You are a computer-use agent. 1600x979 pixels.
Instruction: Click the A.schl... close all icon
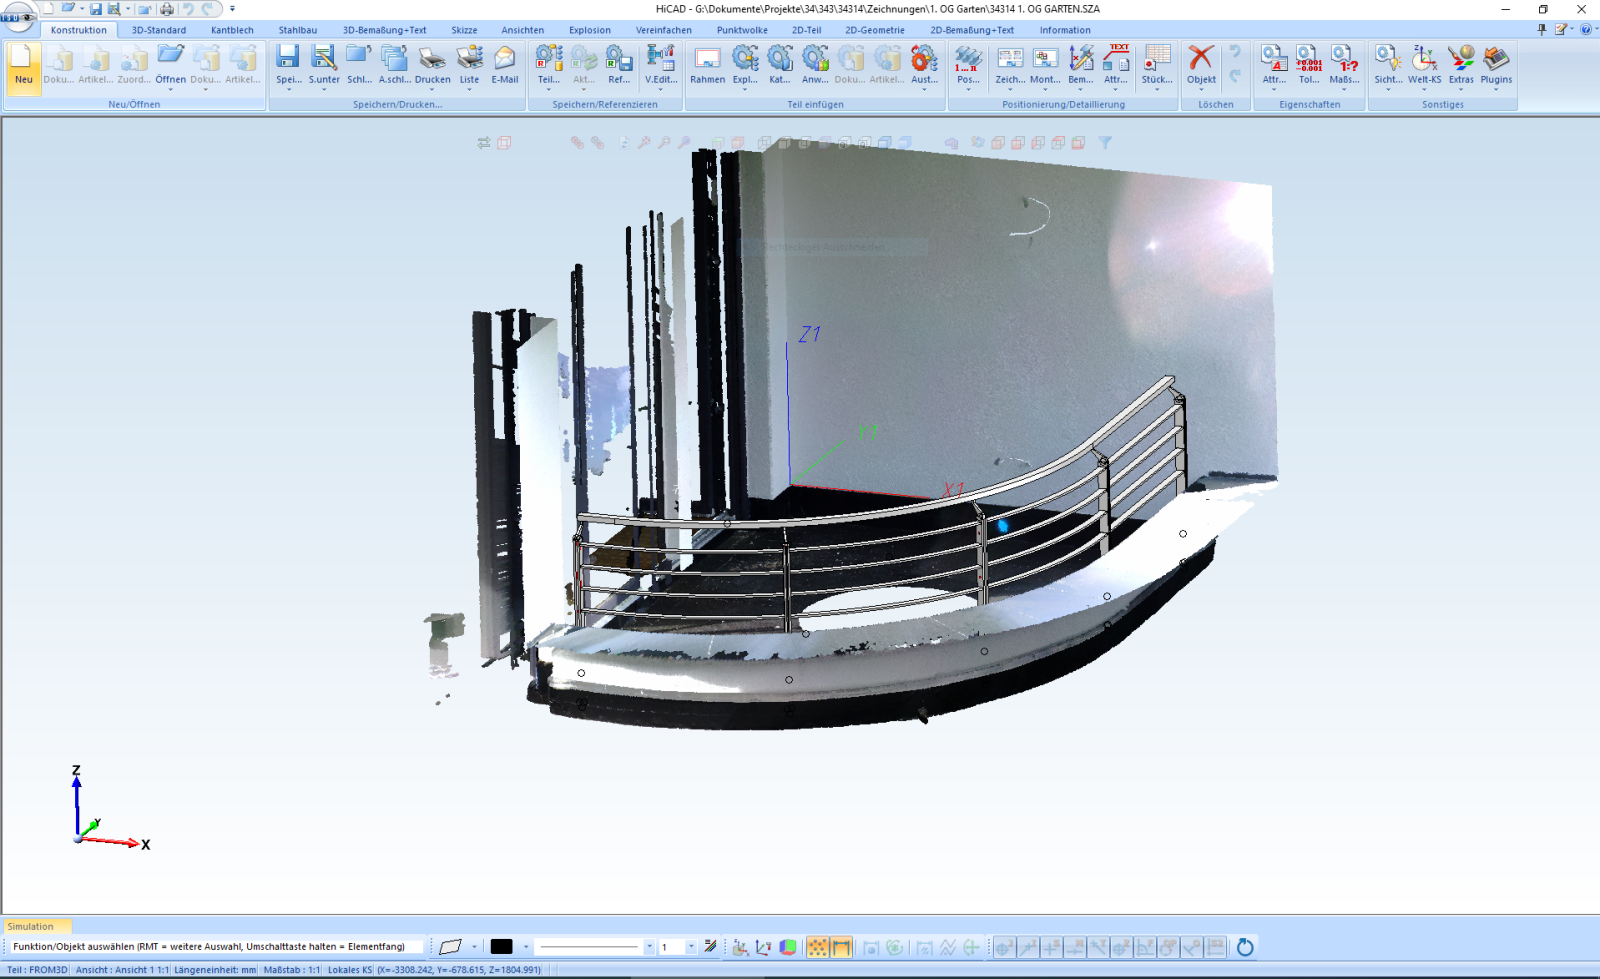[x=394, y=58]
